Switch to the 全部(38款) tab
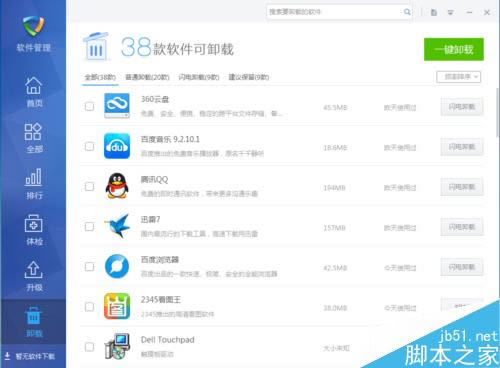The image size is (500, 368). 100,77
